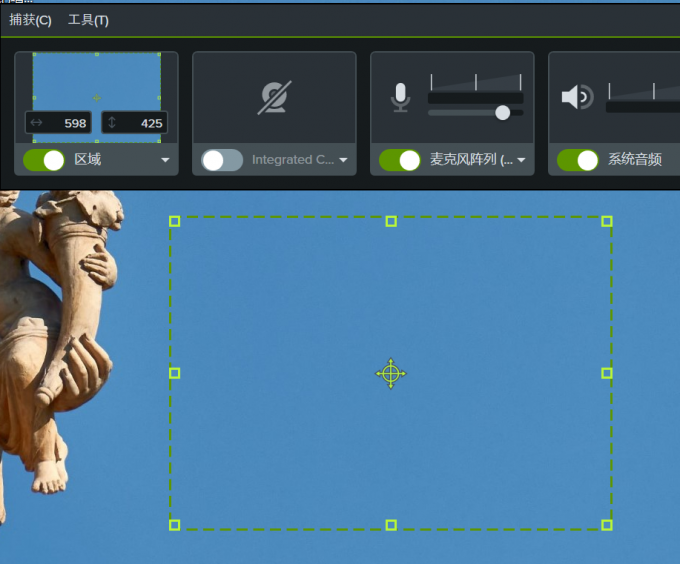Turn off the 麦克风阵列 microphone toggle

pos(400,160)
